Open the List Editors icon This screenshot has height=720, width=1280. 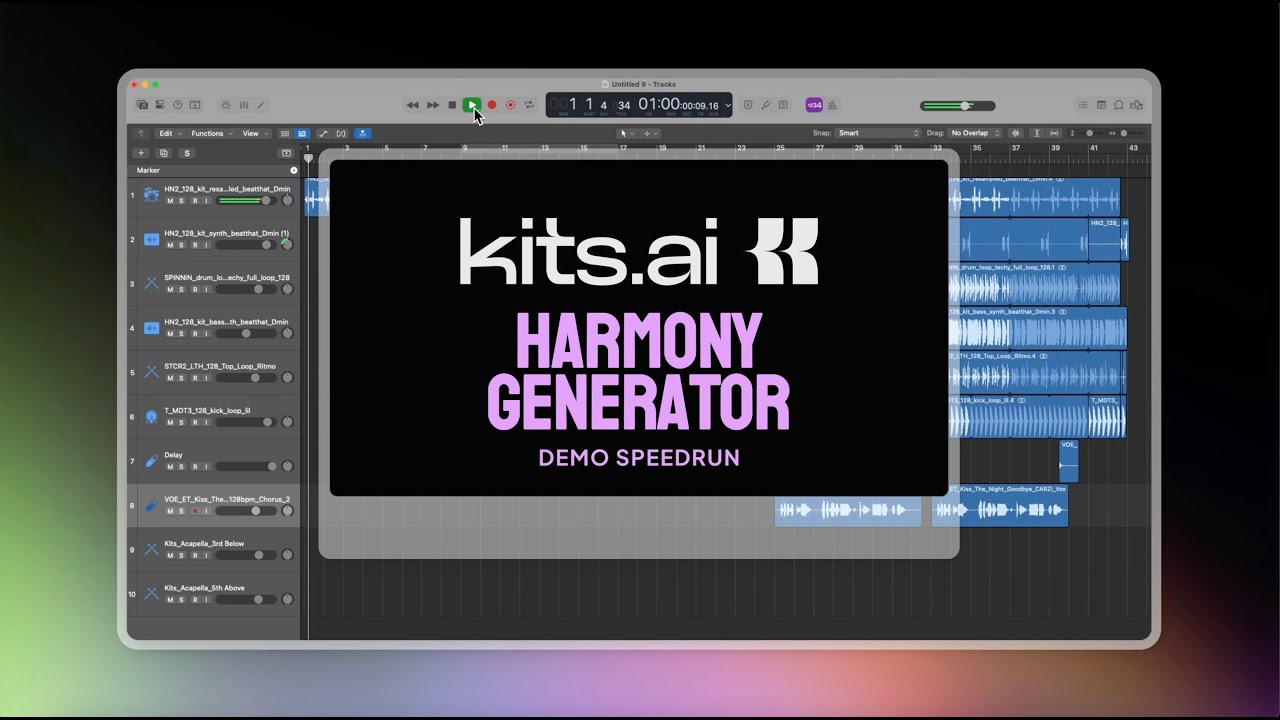(1082, 105)
